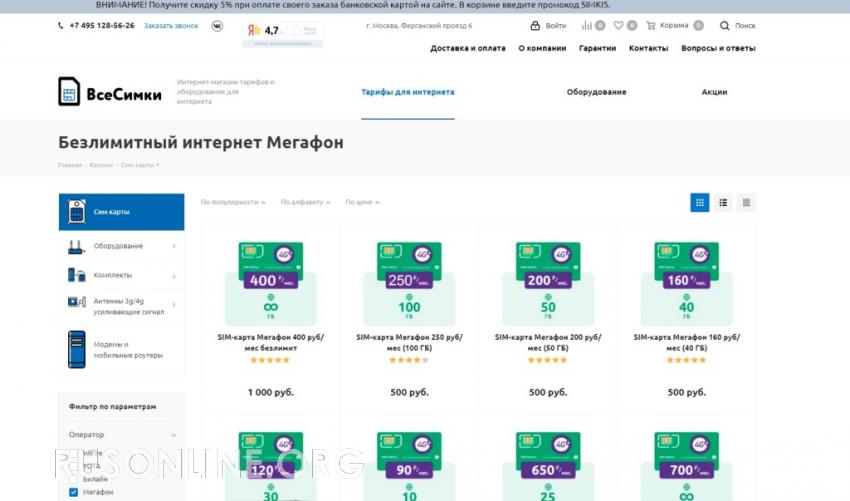The height and width of the screenshot is (501, 850).
Task: Open the 700 руб/мес SIM card image
Action: [687, 466]
